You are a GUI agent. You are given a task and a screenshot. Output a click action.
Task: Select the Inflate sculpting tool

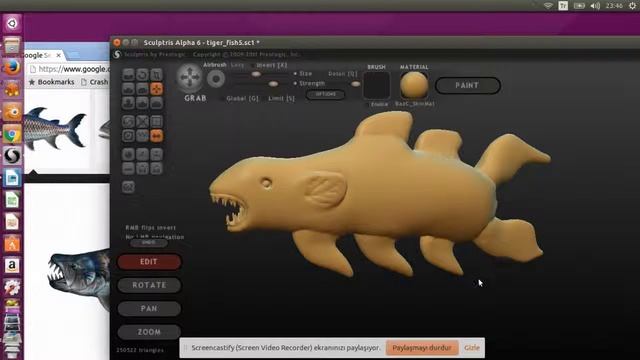point(128,103)
